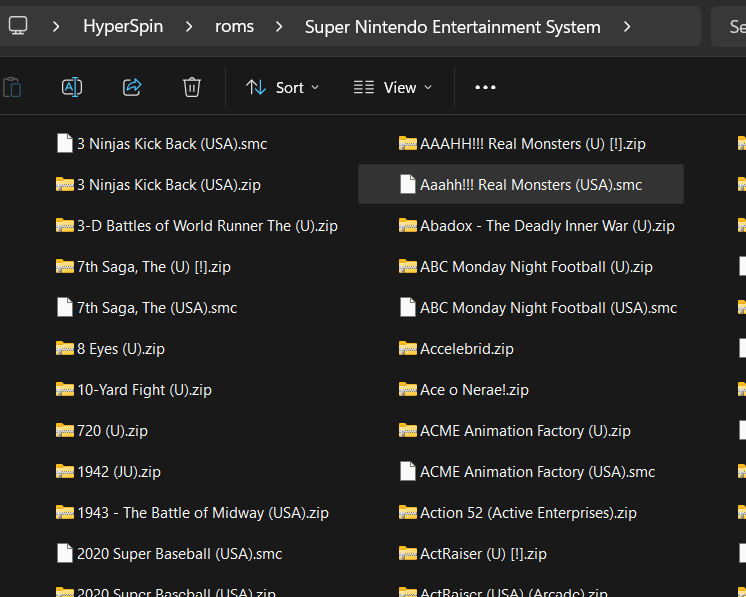The height and width of the screenshot is (597, 746).
Task: Select file name ABC Monday Night Football (U).zip
Action: pos(536,267)
